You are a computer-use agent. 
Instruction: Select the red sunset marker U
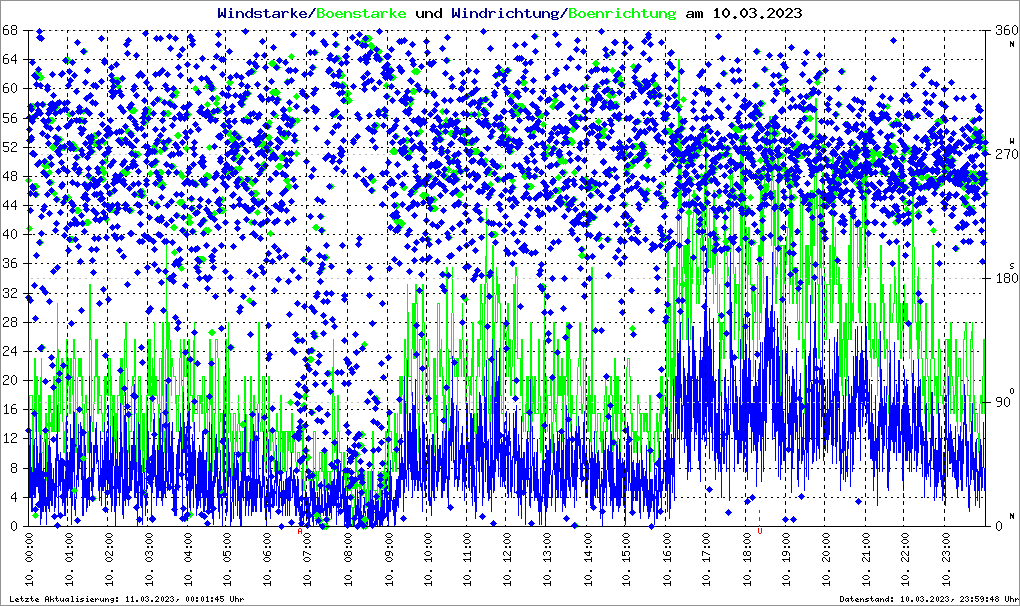click(x=760, y=531)
